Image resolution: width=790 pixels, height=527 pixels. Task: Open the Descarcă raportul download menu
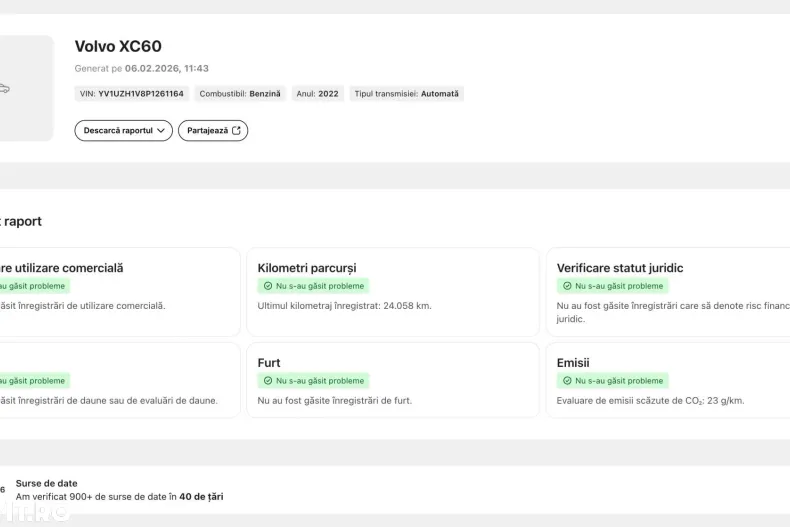point(118,131)
